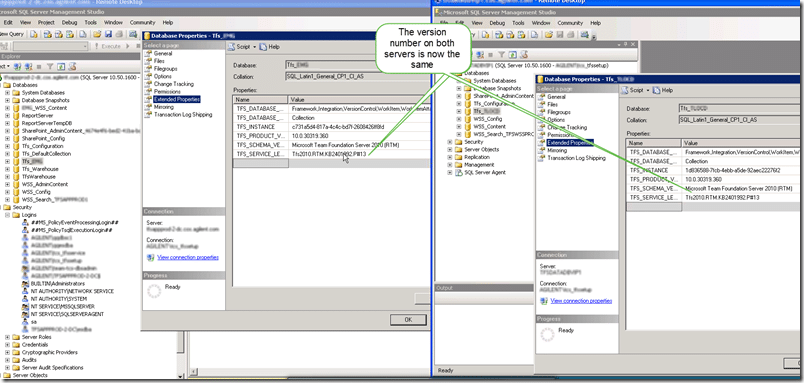
Task: Select Files page in right properties dialog
Action: click(553, 104)
